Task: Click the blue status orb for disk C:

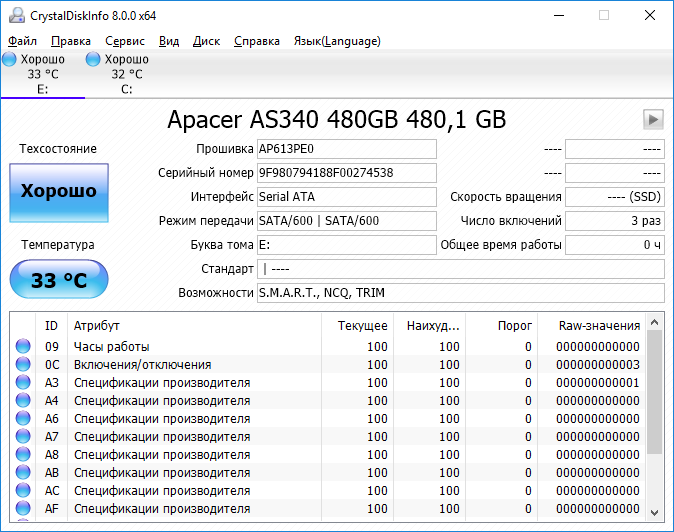Action: click(93, 59)
